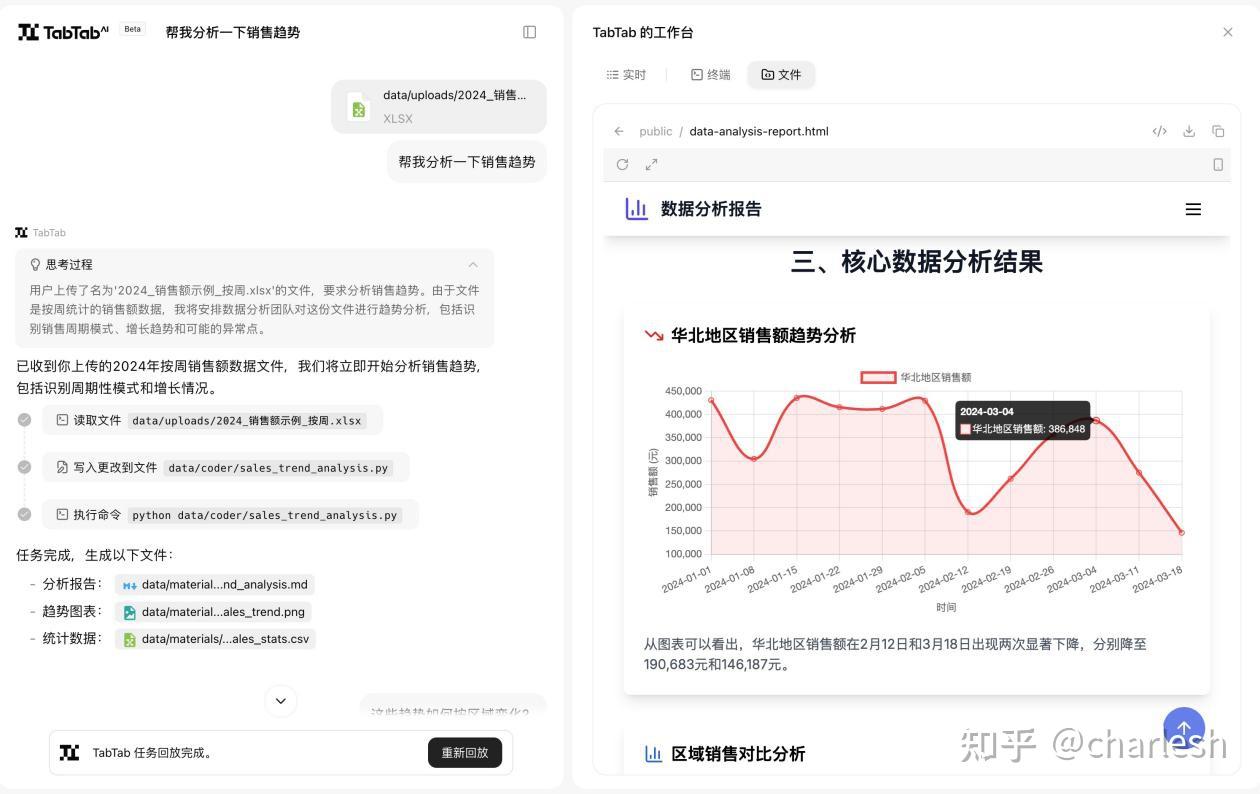Switch to mobile preview mode
Viewport: 1260px width, 794px height.
point(1218,164)
